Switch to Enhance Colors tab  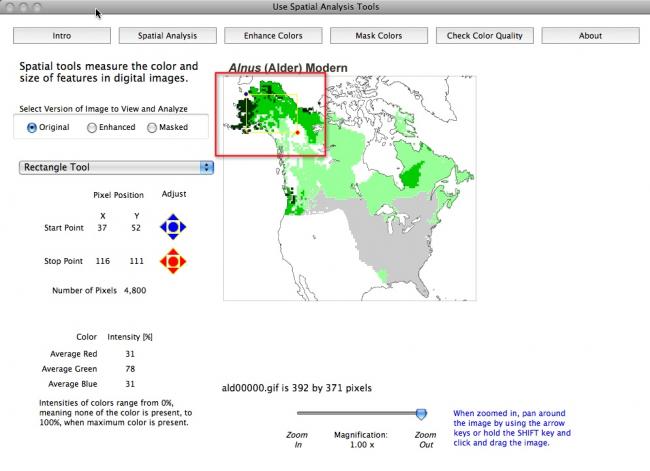coord(273,36)
